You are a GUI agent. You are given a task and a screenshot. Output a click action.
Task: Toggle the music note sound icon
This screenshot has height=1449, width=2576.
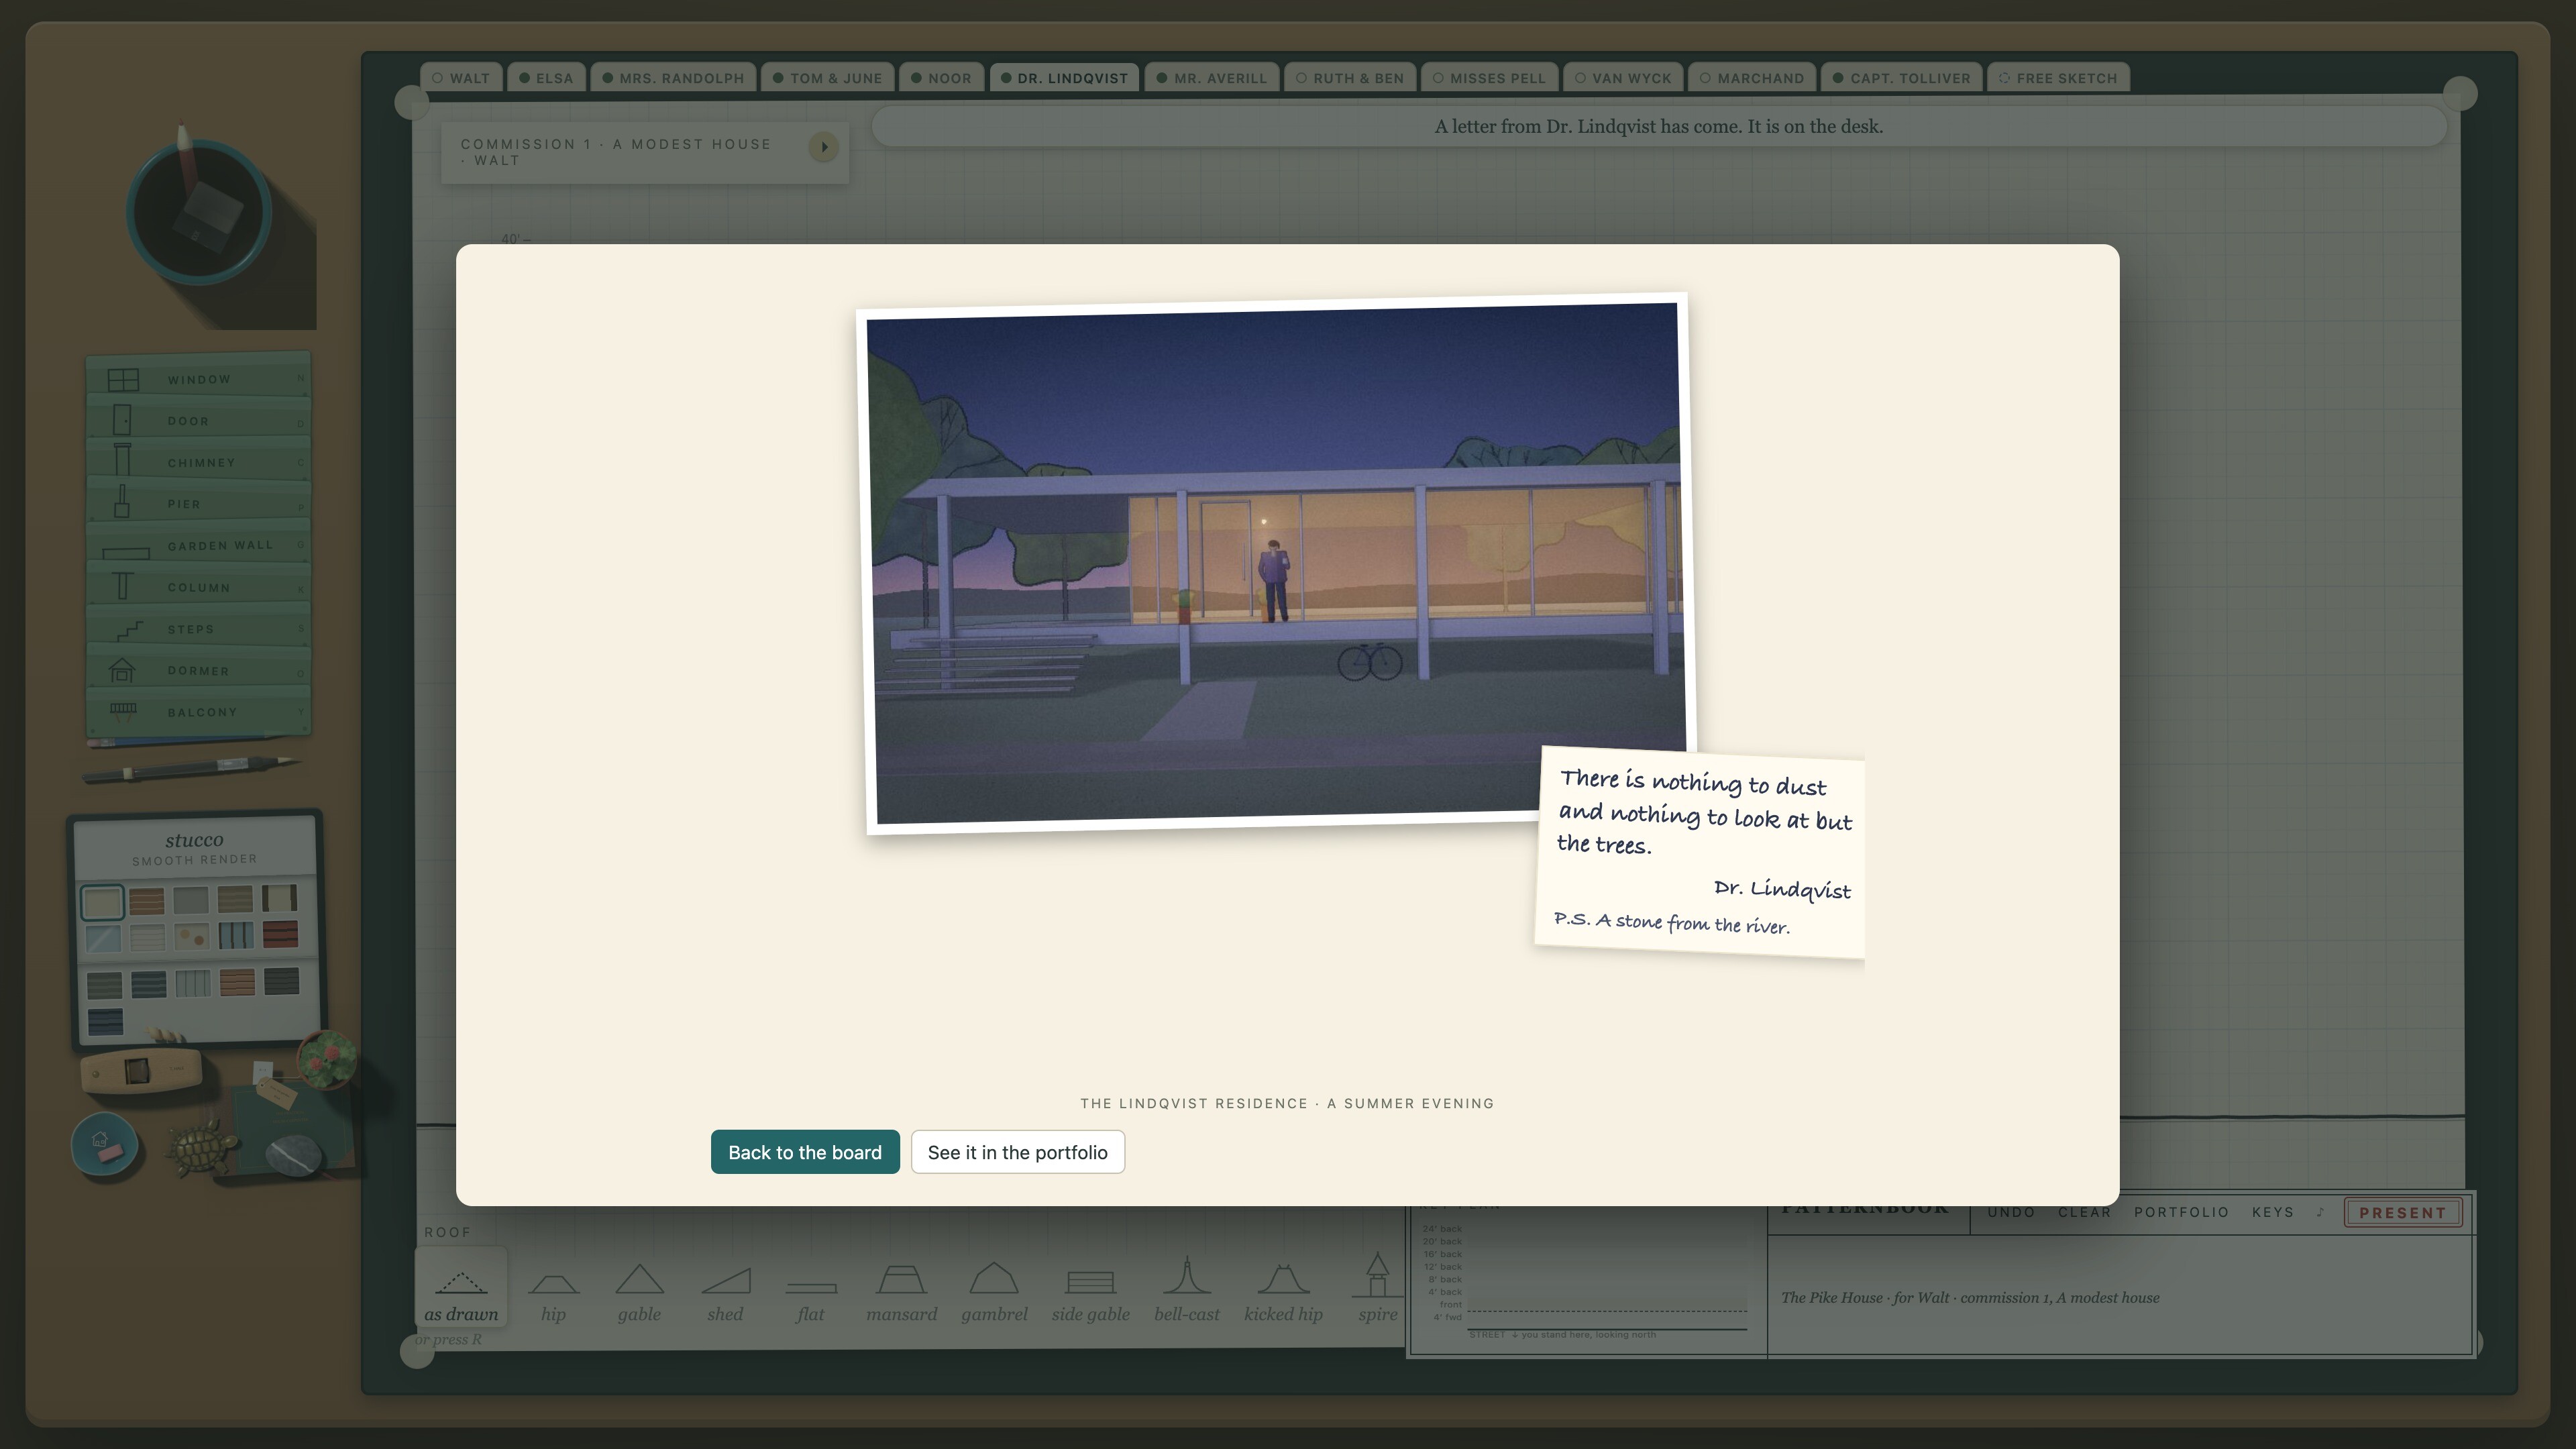2320,1212
